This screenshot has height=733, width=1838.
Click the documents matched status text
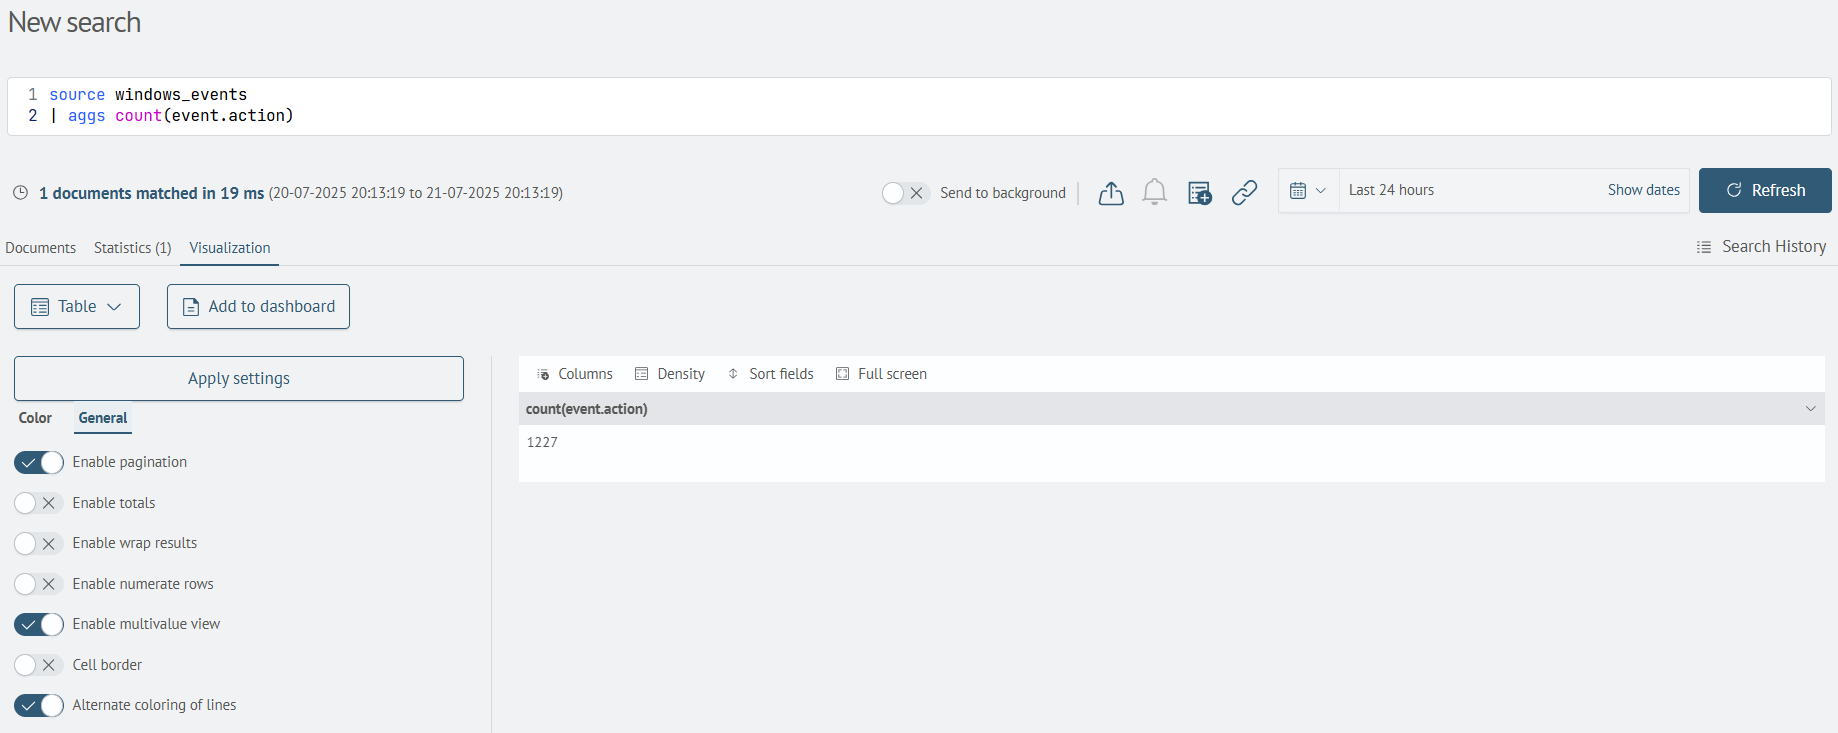tap(151, 193)
